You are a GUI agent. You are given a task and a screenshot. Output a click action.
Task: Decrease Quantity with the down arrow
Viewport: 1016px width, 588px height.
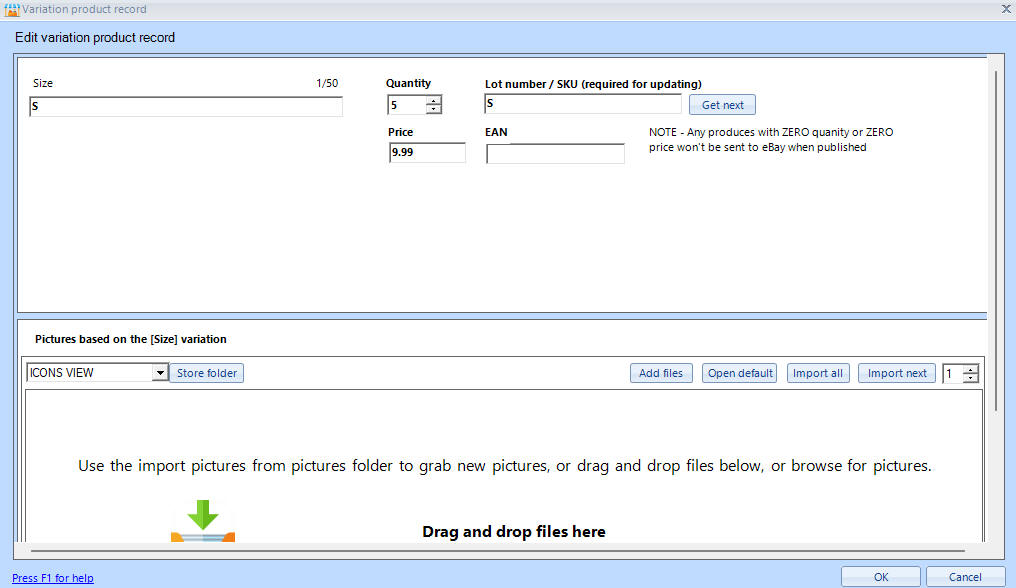(434, 109)
